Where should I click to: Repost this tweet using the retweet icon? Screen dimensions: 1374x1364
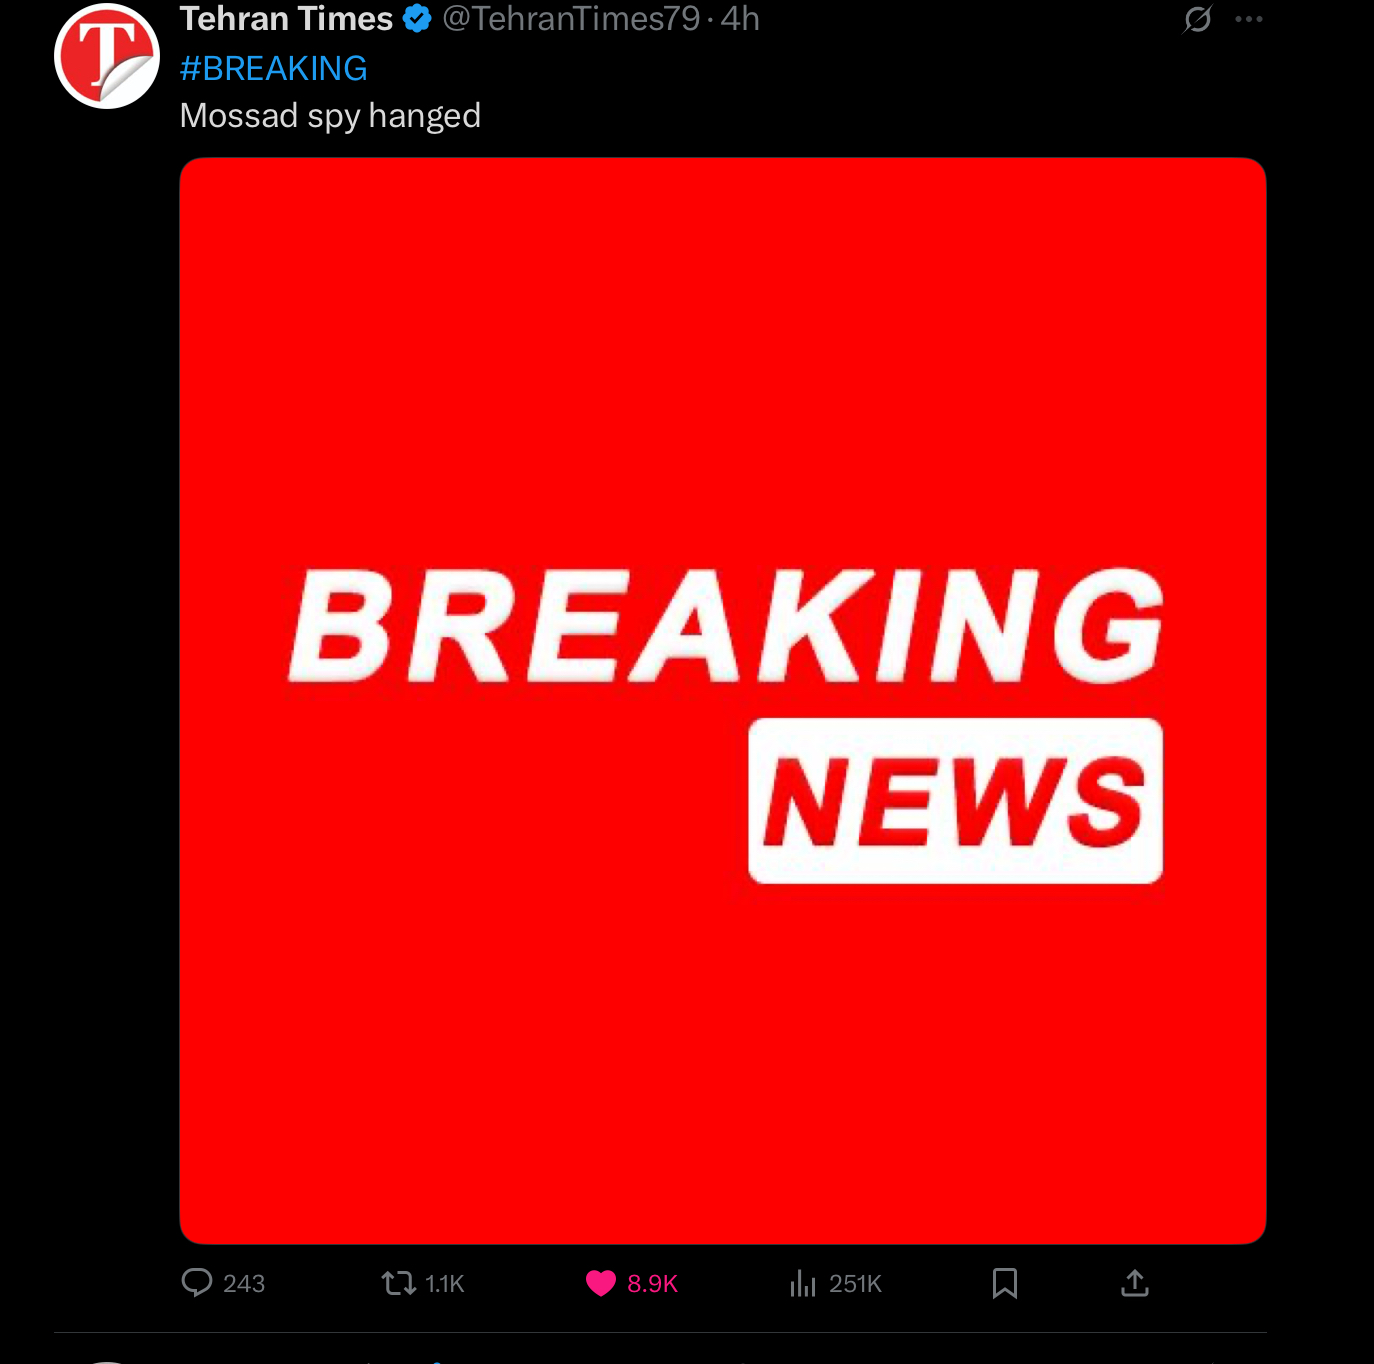pyautogui.click(x=399, y=1283)
